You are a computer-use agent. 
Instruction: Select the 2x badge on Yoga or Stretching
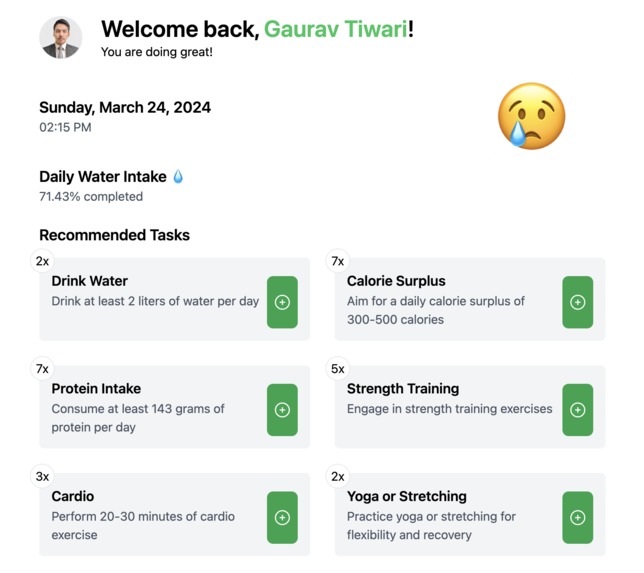coord(338,476)
